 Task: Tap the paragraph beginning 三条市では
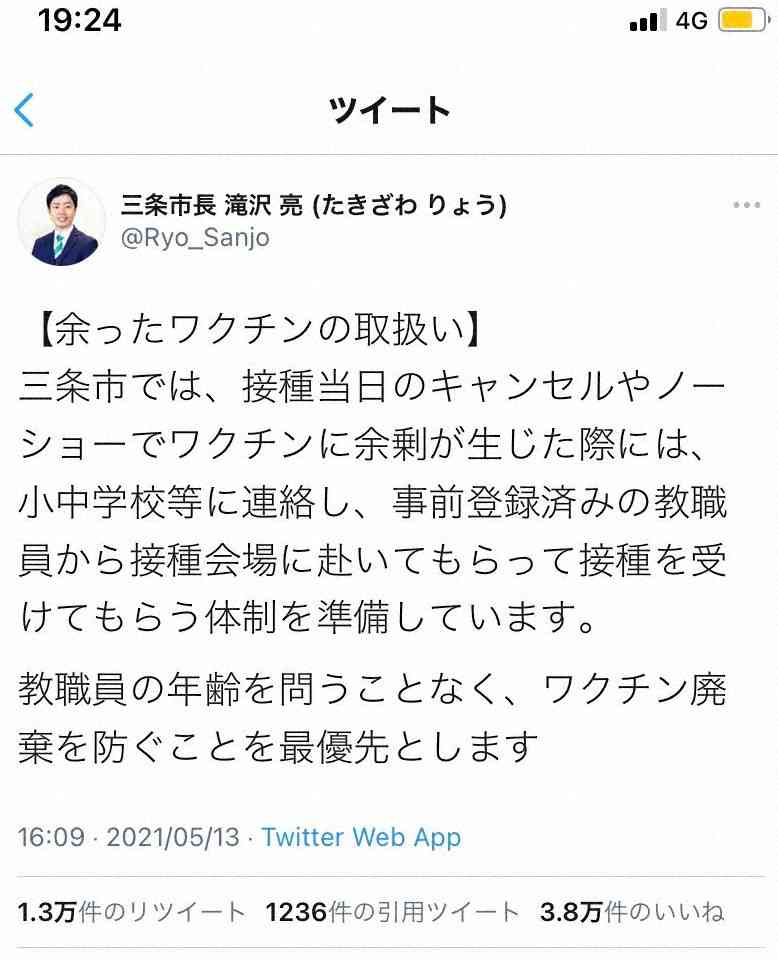[x=373, y=501]
